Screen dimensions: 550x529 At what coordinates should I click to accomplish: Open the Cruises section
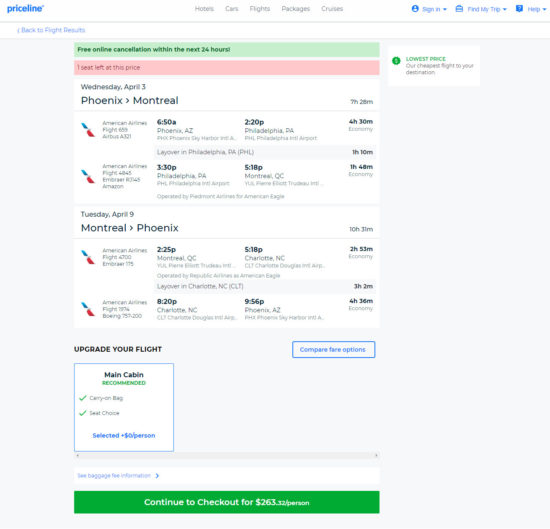pyautogui.click(x=332, y=9)
